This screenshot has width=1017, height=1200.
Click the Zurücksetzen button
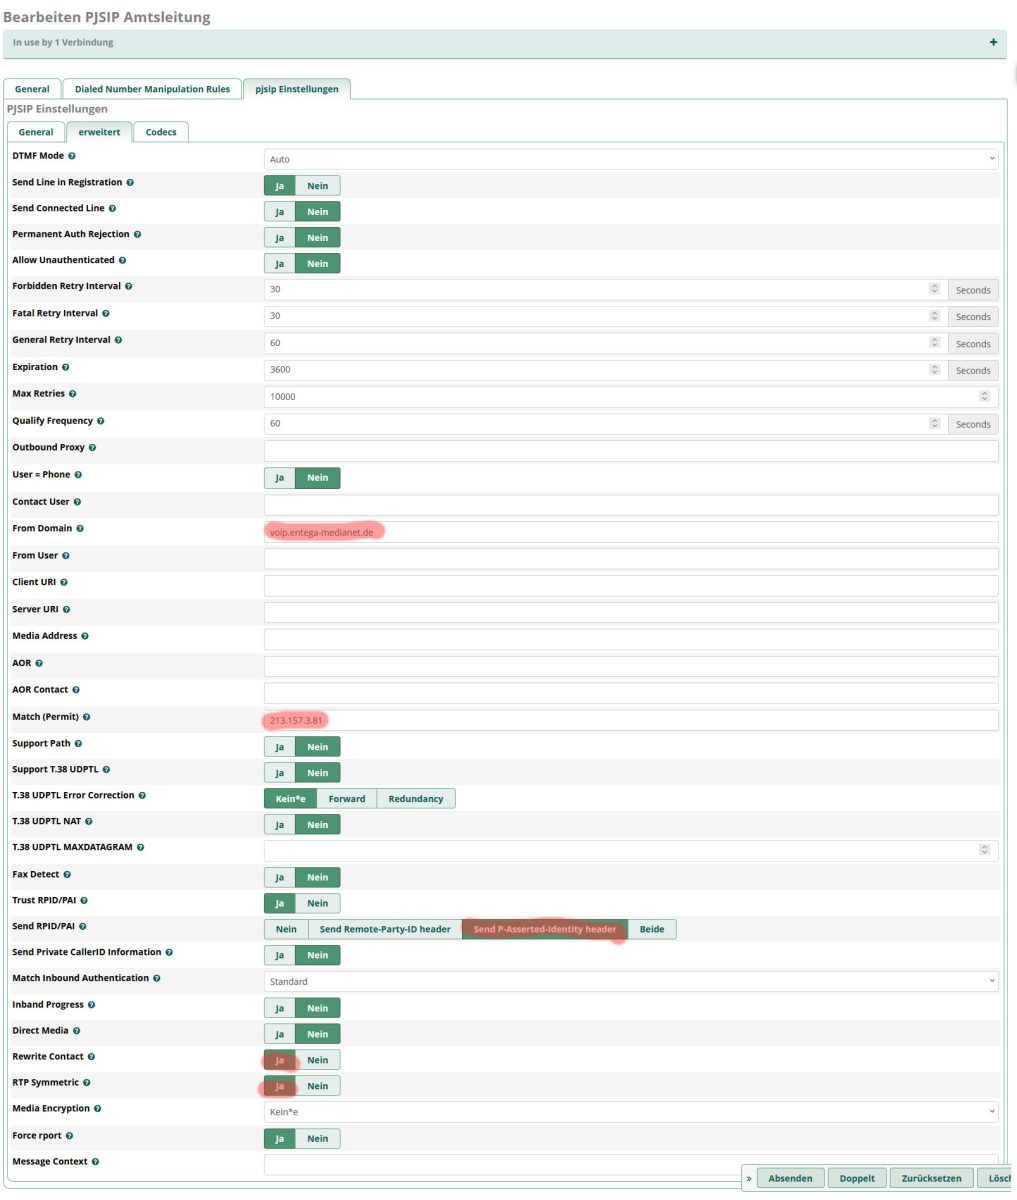931,1178
